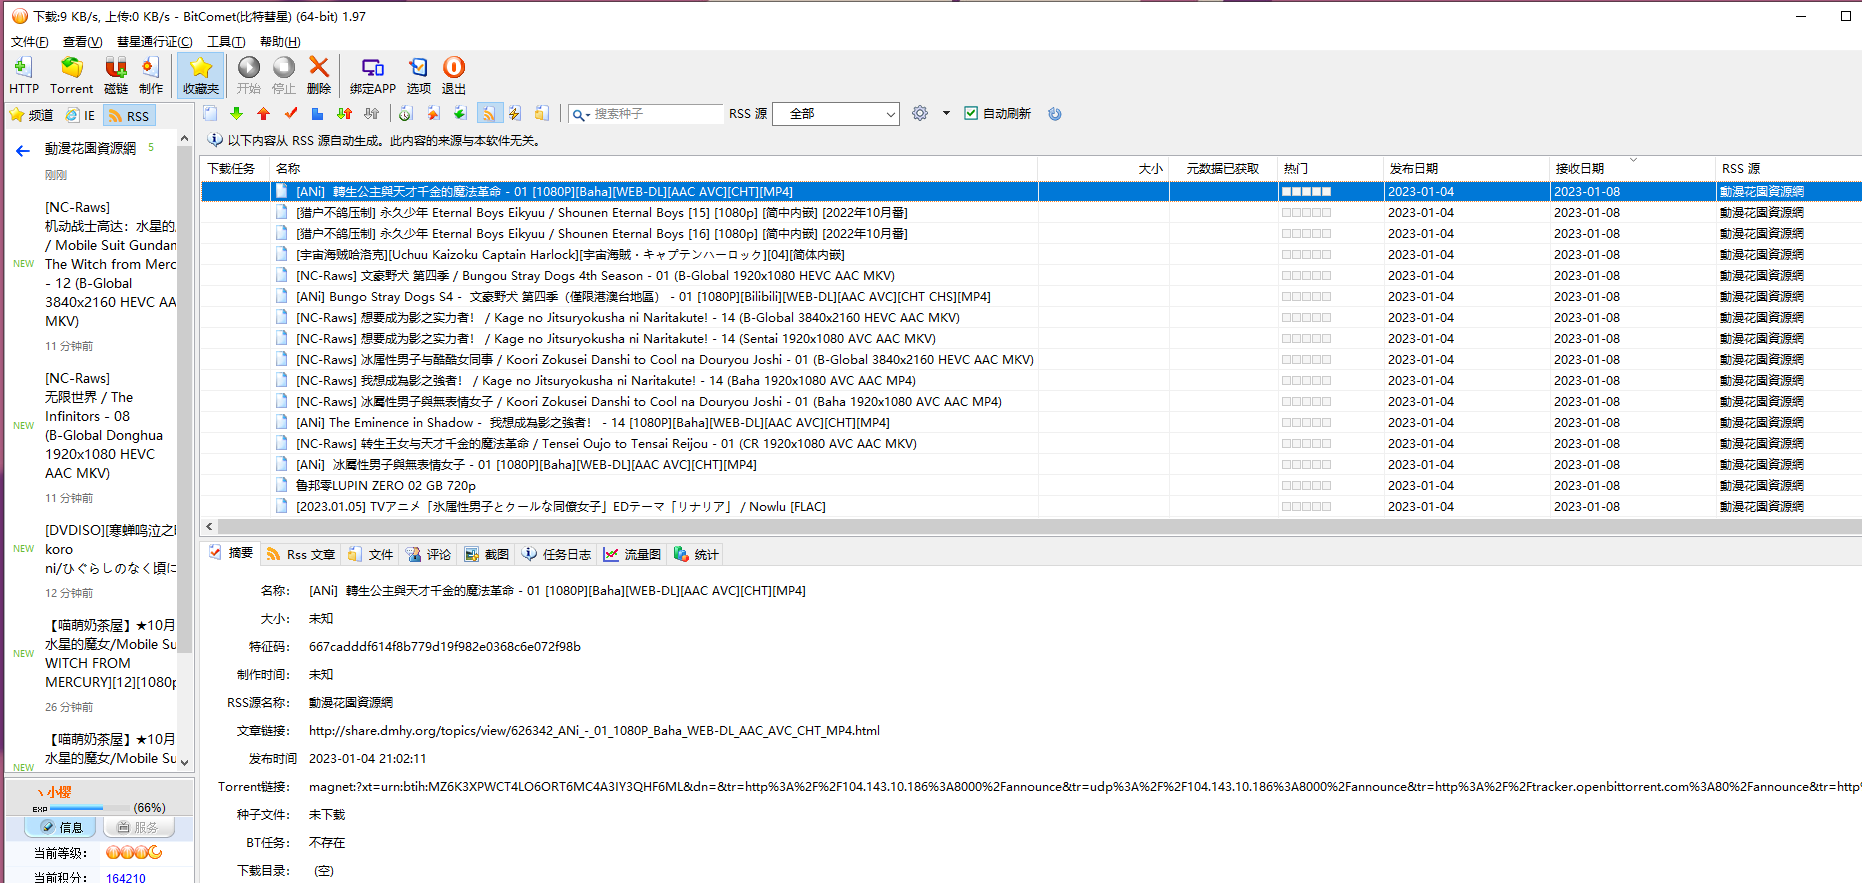Image resolution: width=1862 pixels, height=883 pixels.
Task: Open a Torrent file via toolbar
Action: coord(71,76)
